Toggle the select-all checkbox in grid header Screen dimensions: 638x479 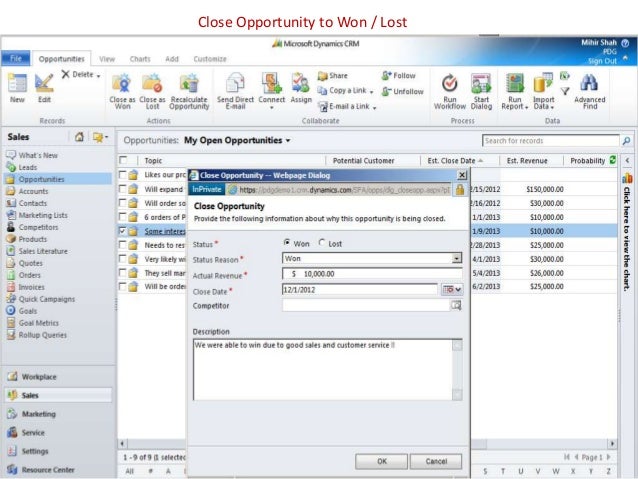tap(123, 160)
